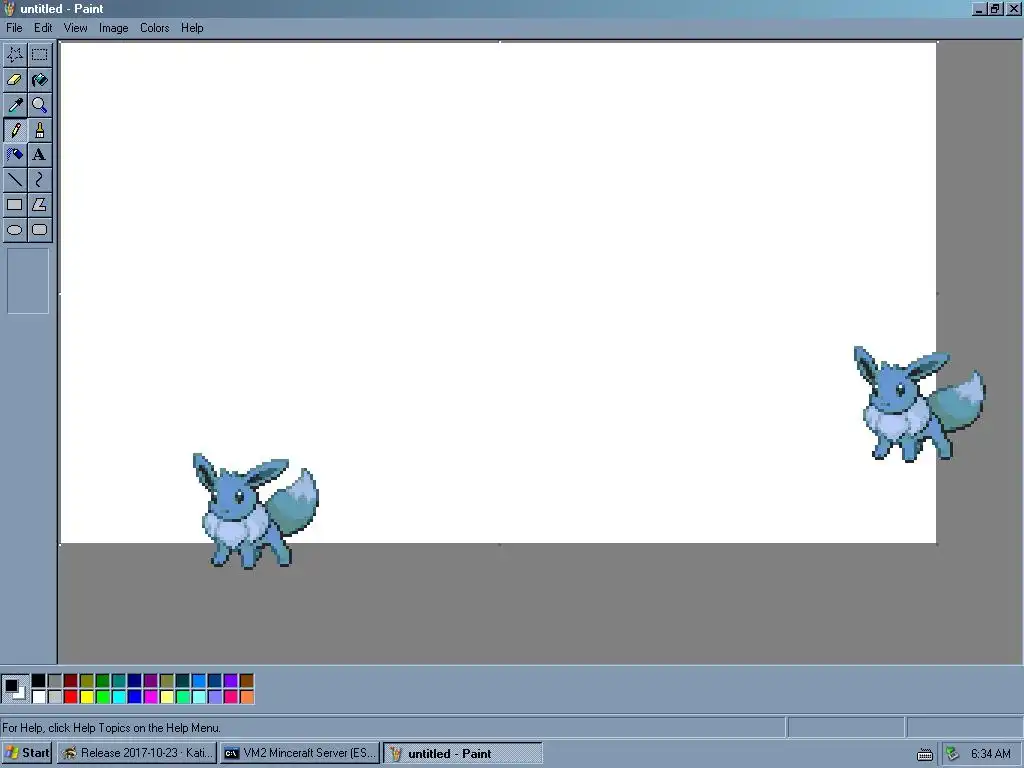Viewport: 1024px width, 768px height.
Task: Select the dark red color swatch
Action: (x=71, y=681)
